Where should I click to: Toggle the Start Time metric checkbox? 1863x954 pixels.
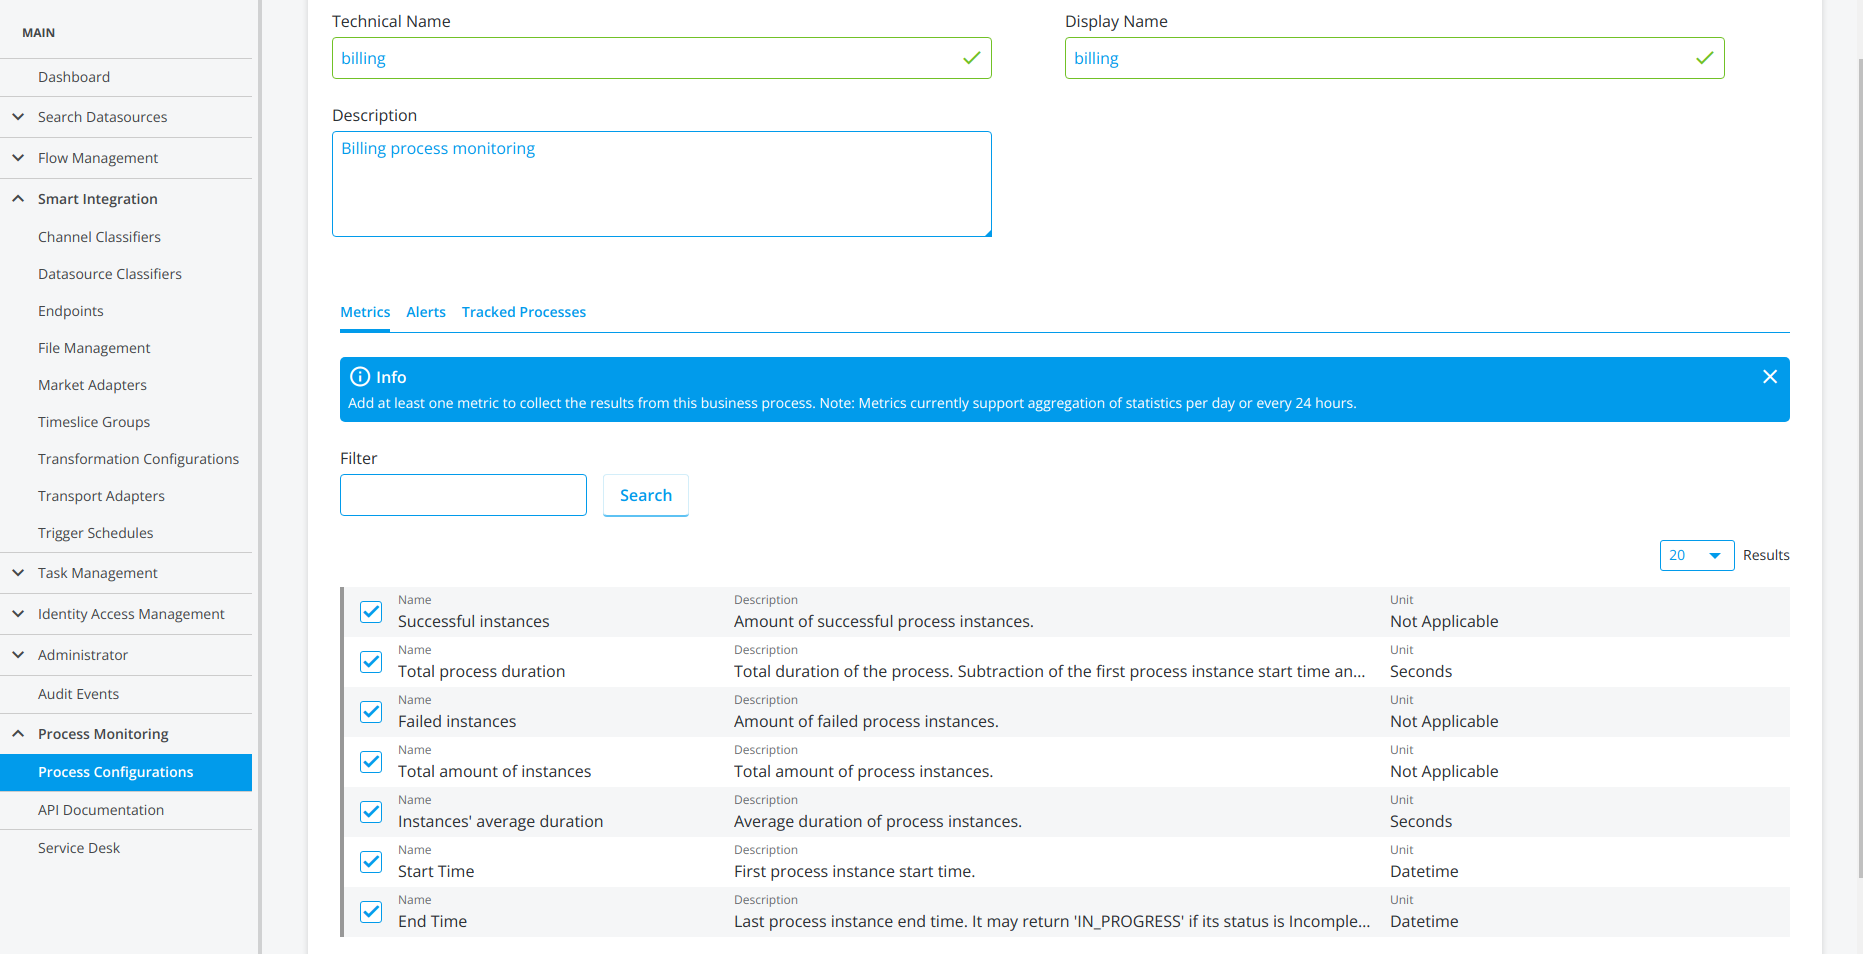[x=371, y=862]
